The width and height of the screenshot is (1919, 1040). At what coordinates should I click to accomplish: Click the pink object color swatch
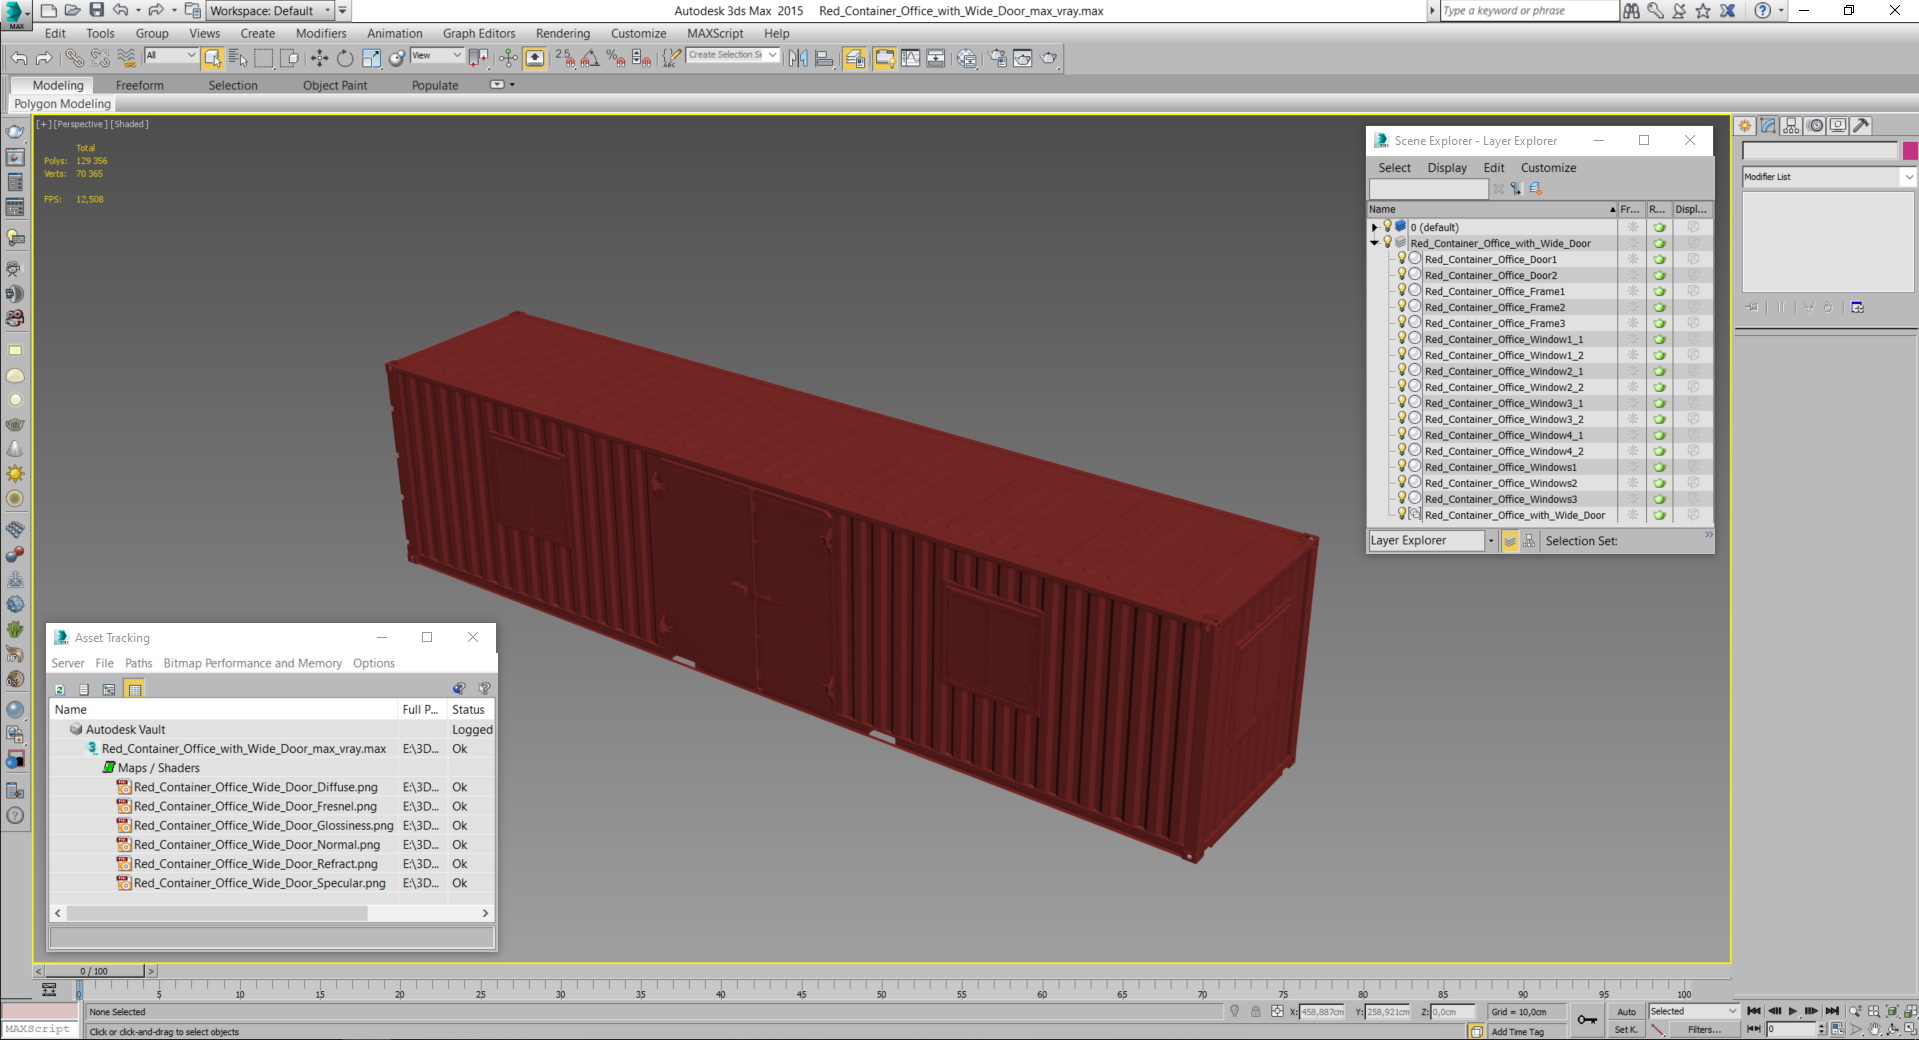click(x=1910, y=151)
